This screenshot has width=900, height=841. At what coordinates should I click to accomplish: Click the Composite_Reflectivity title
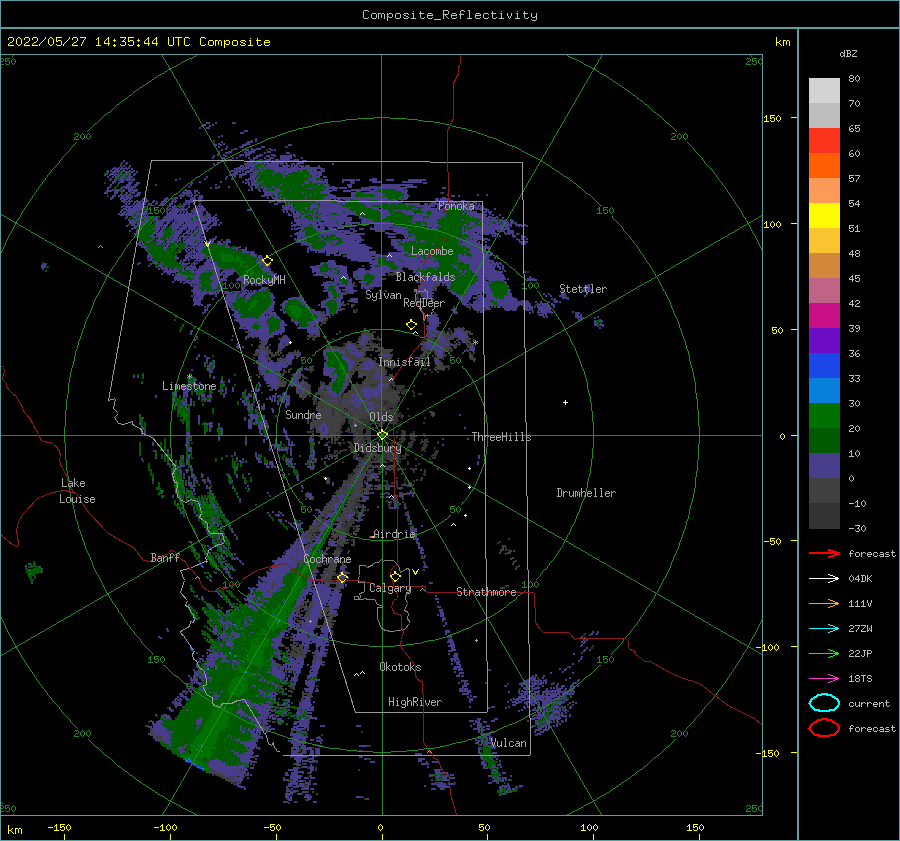coord(449,15)
